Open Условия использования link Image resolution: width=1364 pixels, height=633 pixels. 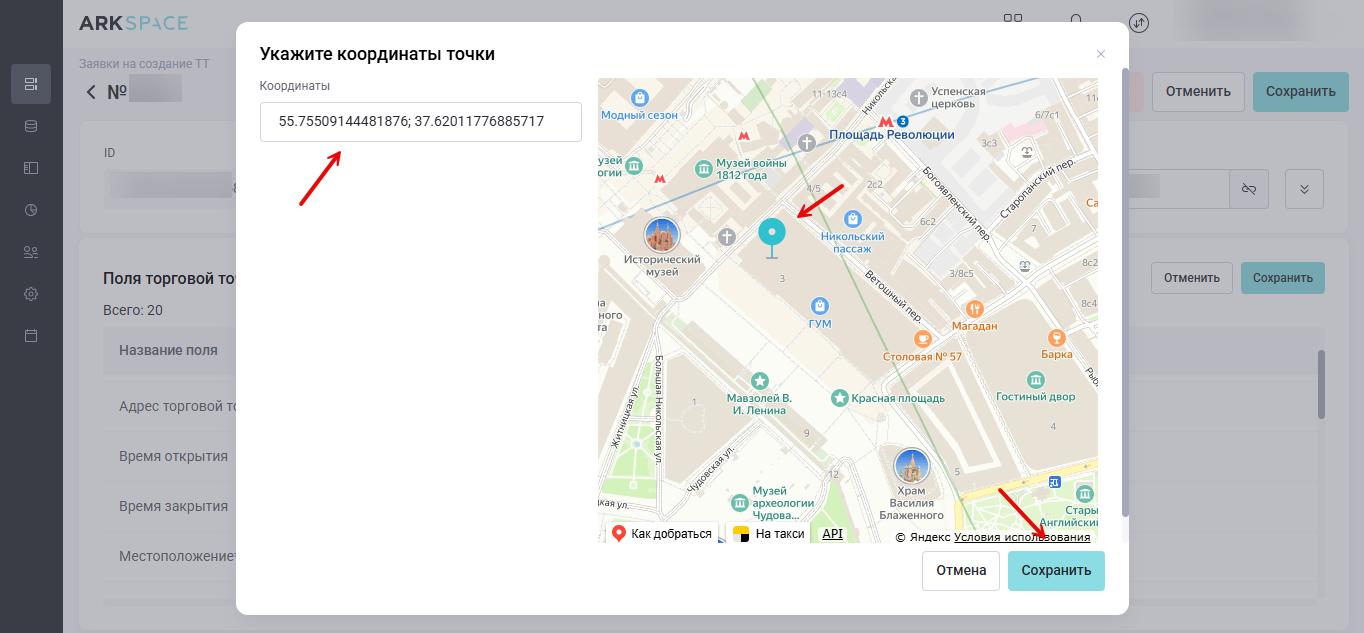(1022, 537)
